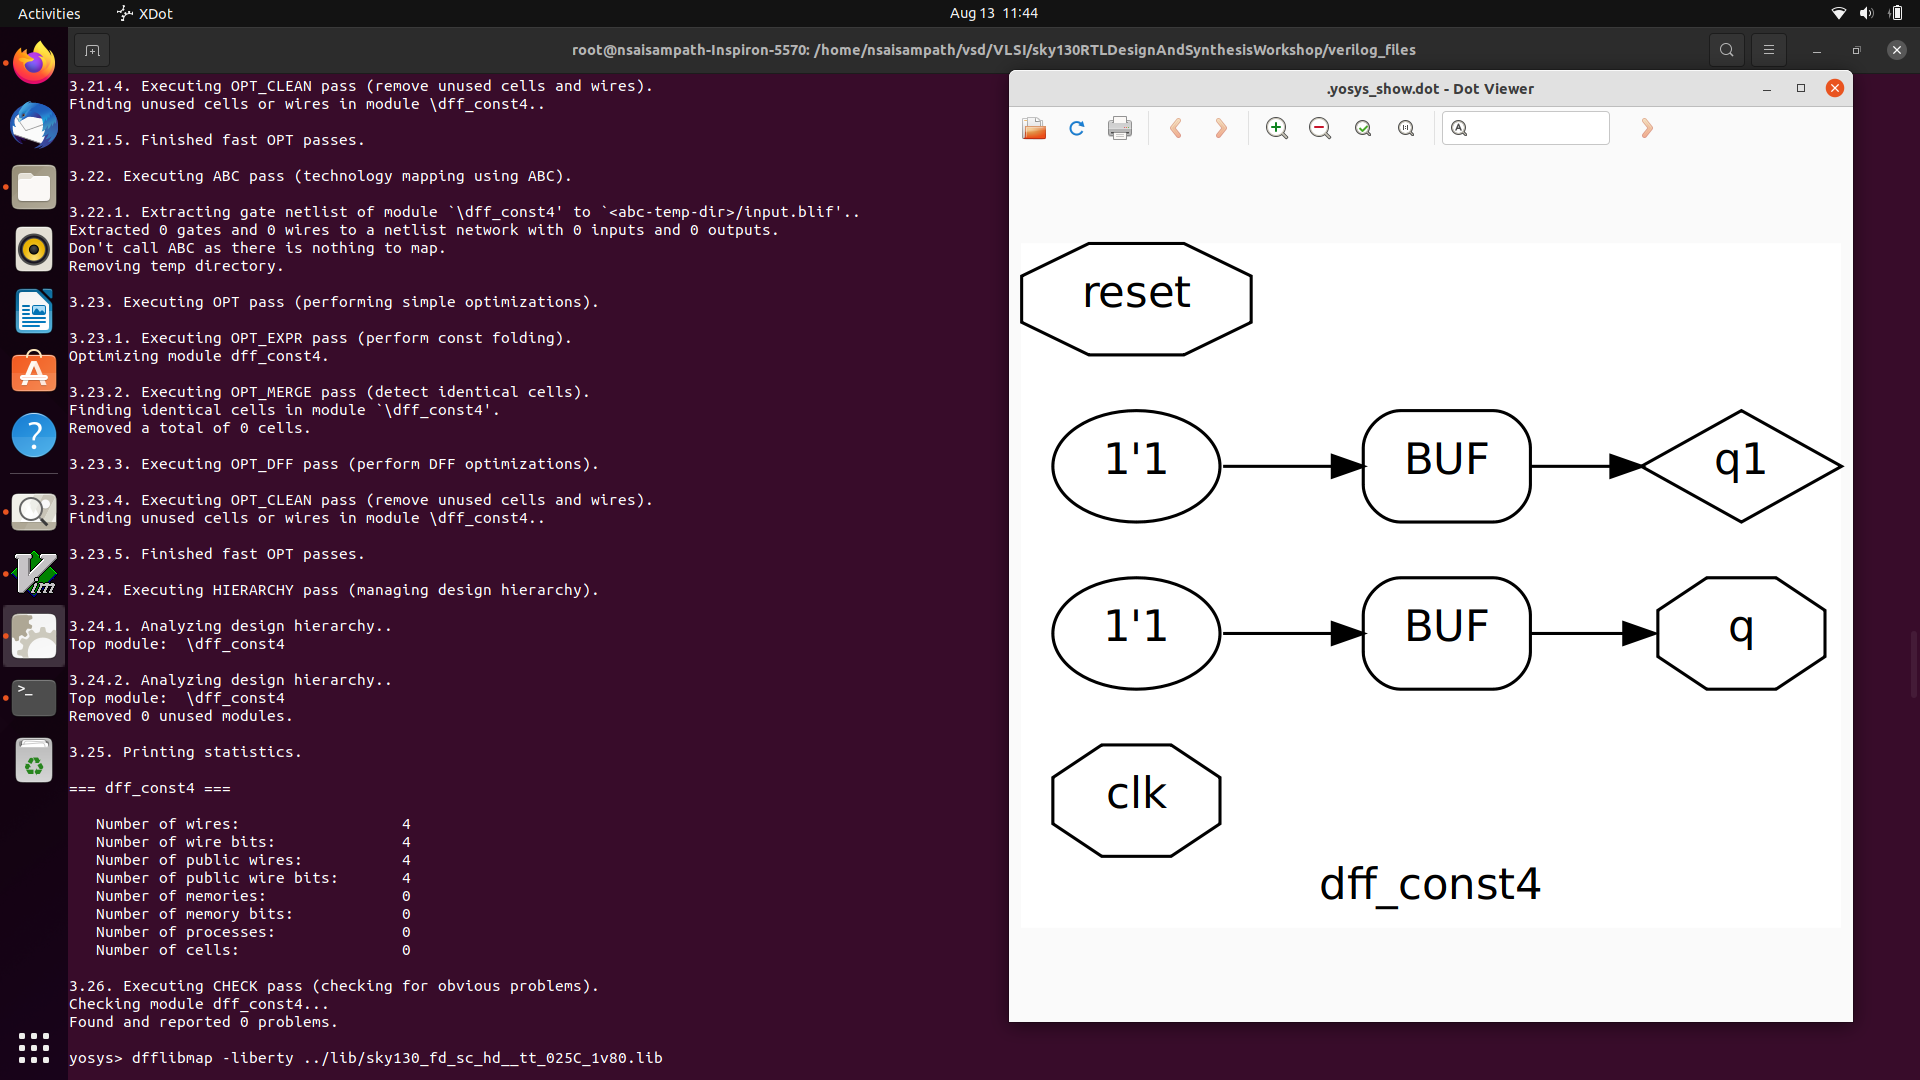Click the reset input node
1920x1080 pixels.
pyautogui.click(x=1136, y=298)
